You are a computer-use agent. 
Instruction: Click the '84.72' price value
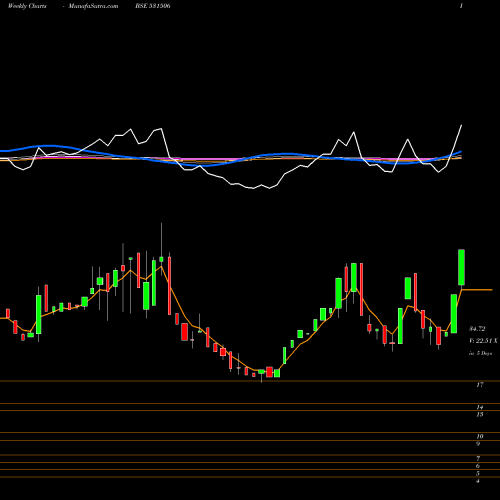point(477,329)
